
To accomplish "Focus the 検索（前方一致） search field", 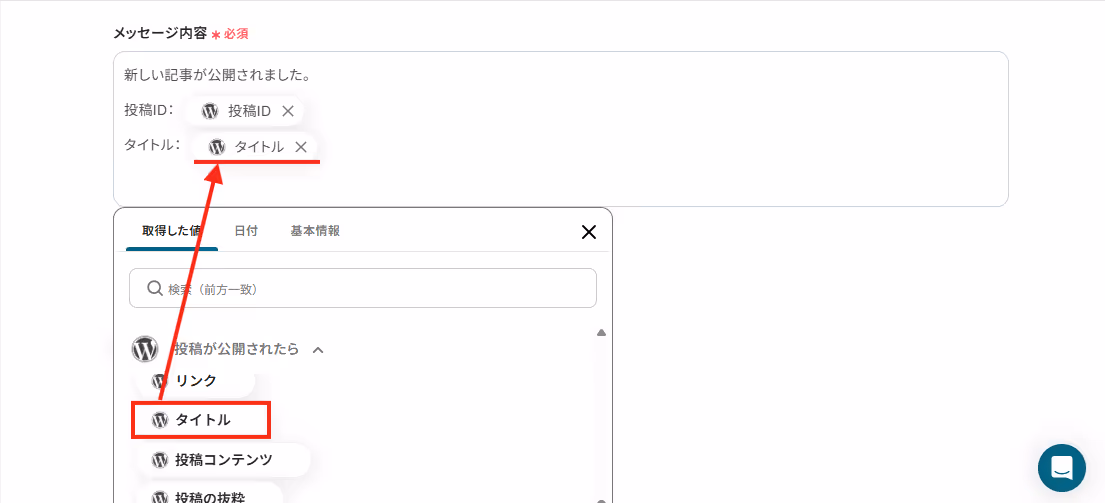I will point(363,288).
